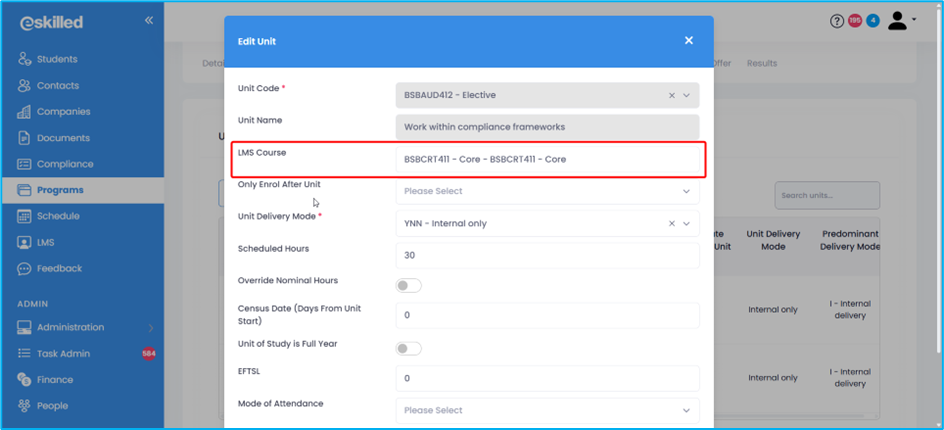Image resolution: width=944 pixels, height=430 pixels.
Task: Collapse the sidebar with double chevron
Action: (x=148, y=20)
